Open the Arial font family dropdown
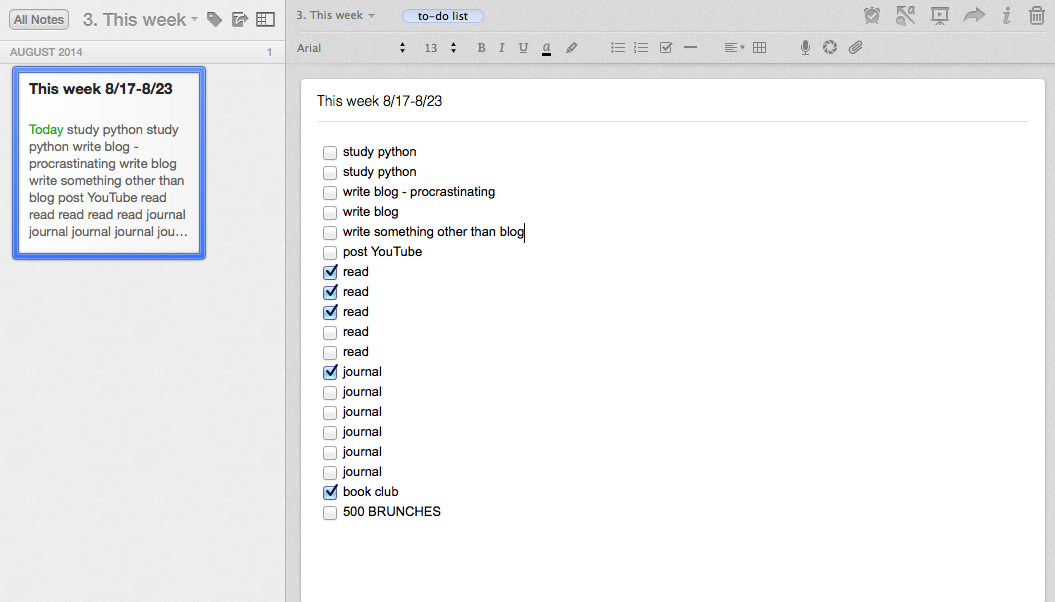The height and width of the screenshot is (602, 1055). pos(352,48)
